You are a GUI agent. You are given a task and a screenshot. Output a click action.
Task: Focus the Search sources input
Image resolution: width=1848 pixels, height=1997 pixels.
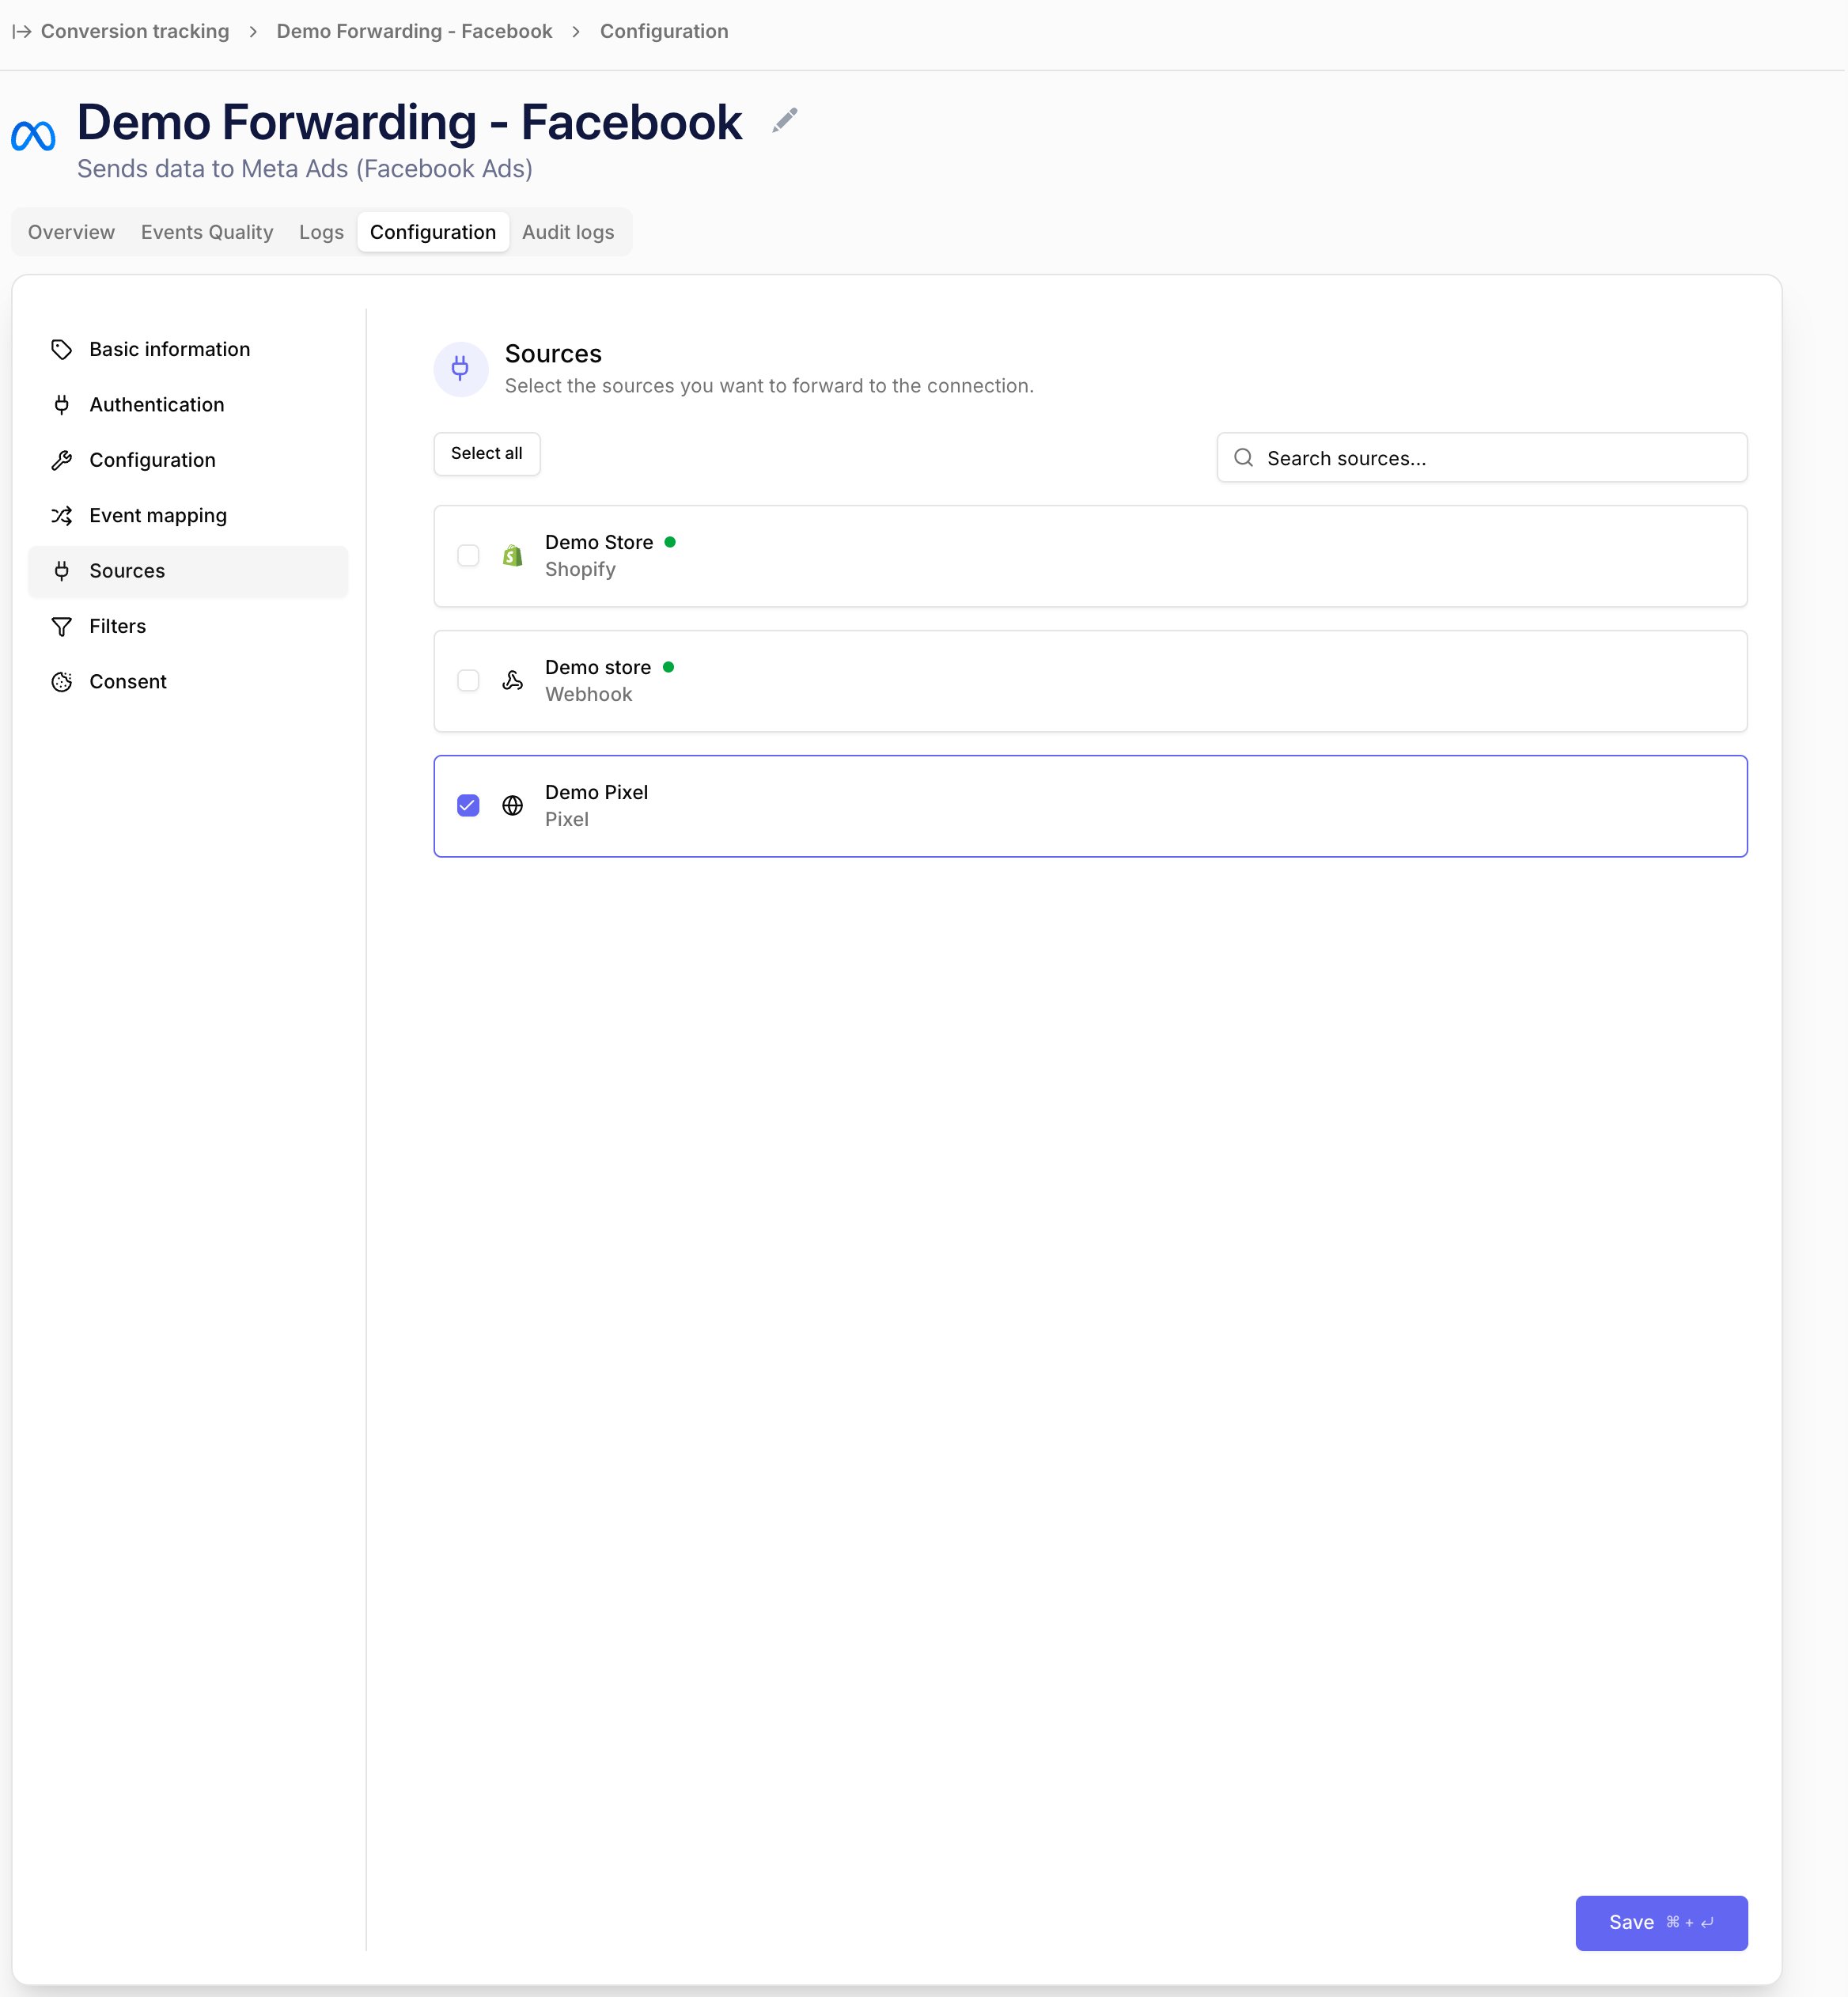pos(1481,457)
